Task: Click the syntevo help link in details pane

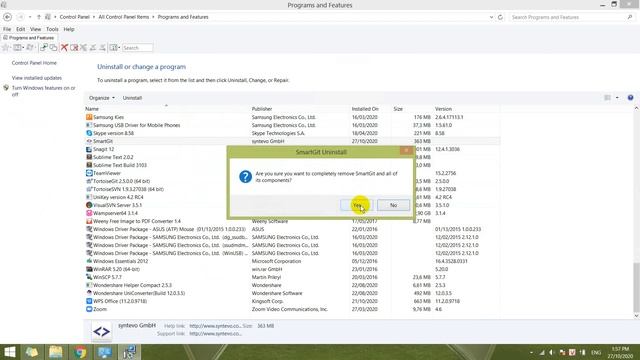Action: [215, 326]
